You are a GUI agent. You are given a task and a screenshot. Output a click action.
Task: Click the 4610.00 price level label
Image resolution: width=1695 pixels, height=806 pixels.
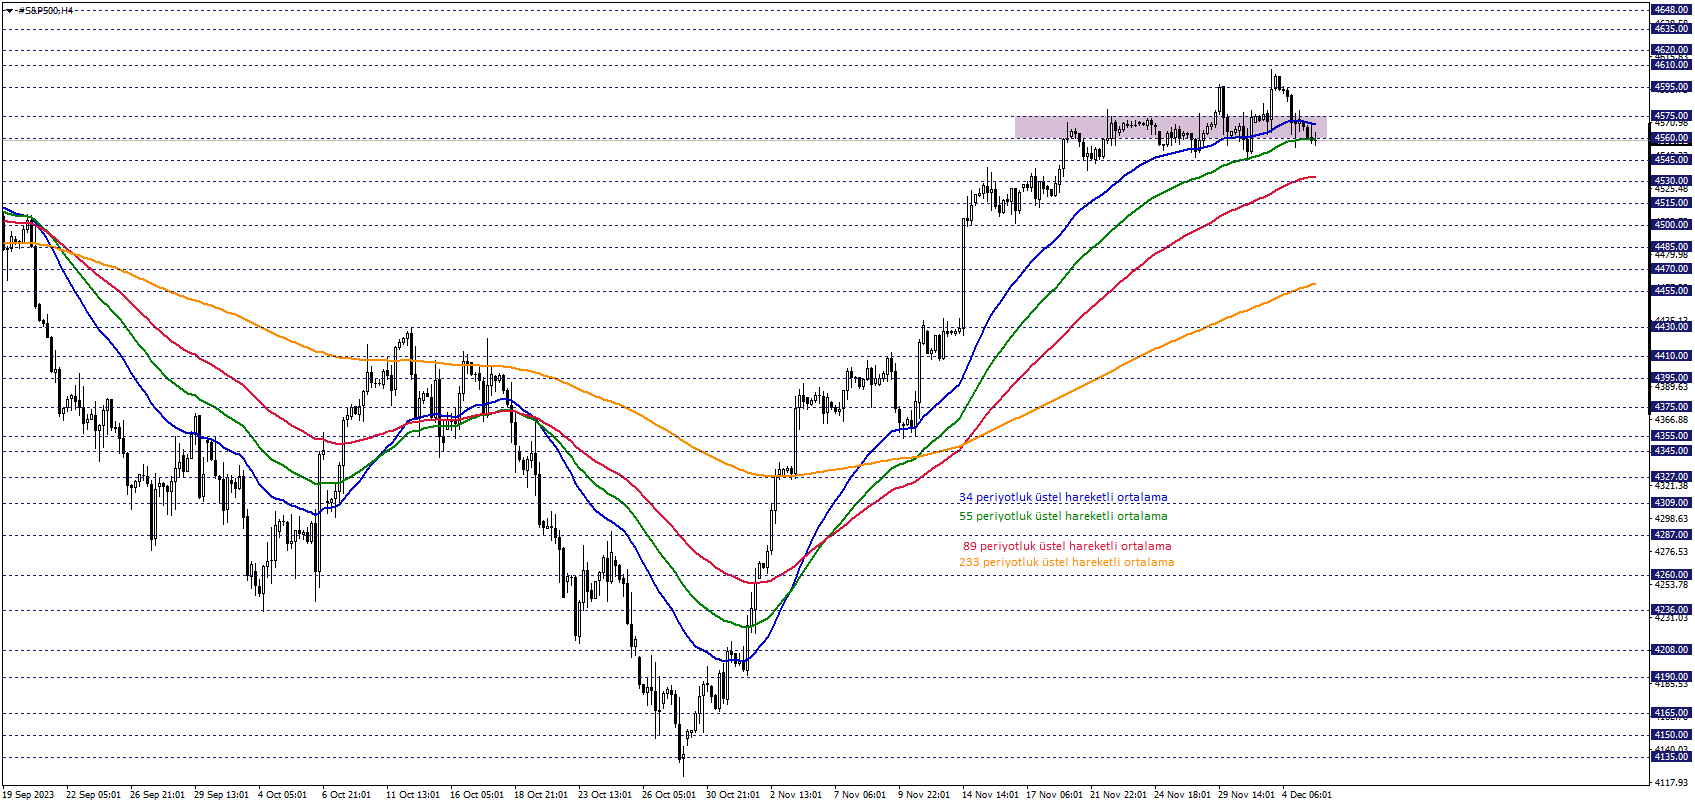pos(1671,65)
